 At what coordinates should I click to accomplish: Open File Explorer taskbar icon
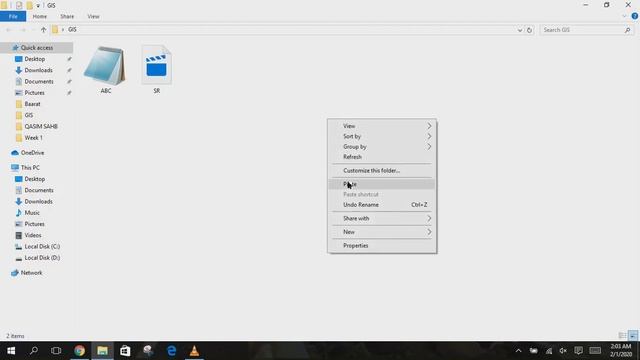(x=102, y=351)
